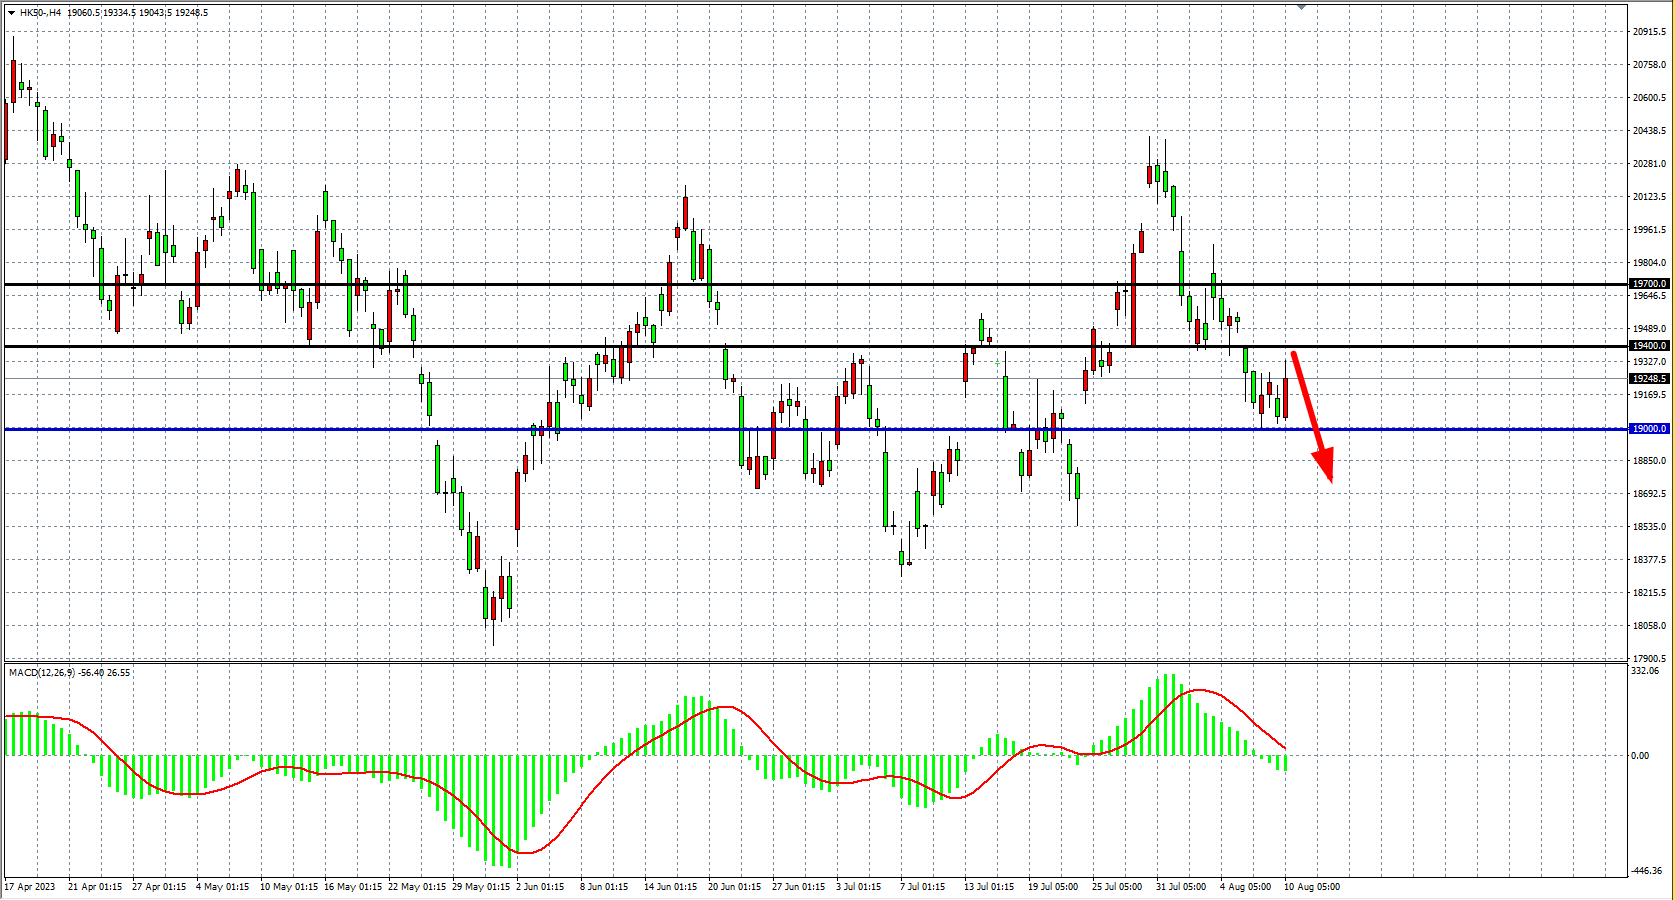
Task: Click the 17900.5 bottom price scale value
Action: [x=1649, y=659]
